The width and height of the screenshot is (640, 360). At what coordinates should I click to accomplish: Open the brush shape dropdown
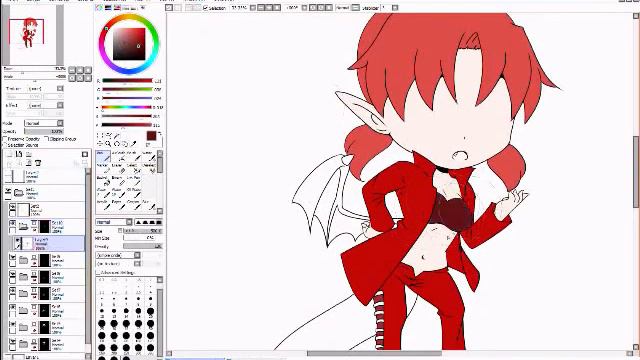pos(118,255)
